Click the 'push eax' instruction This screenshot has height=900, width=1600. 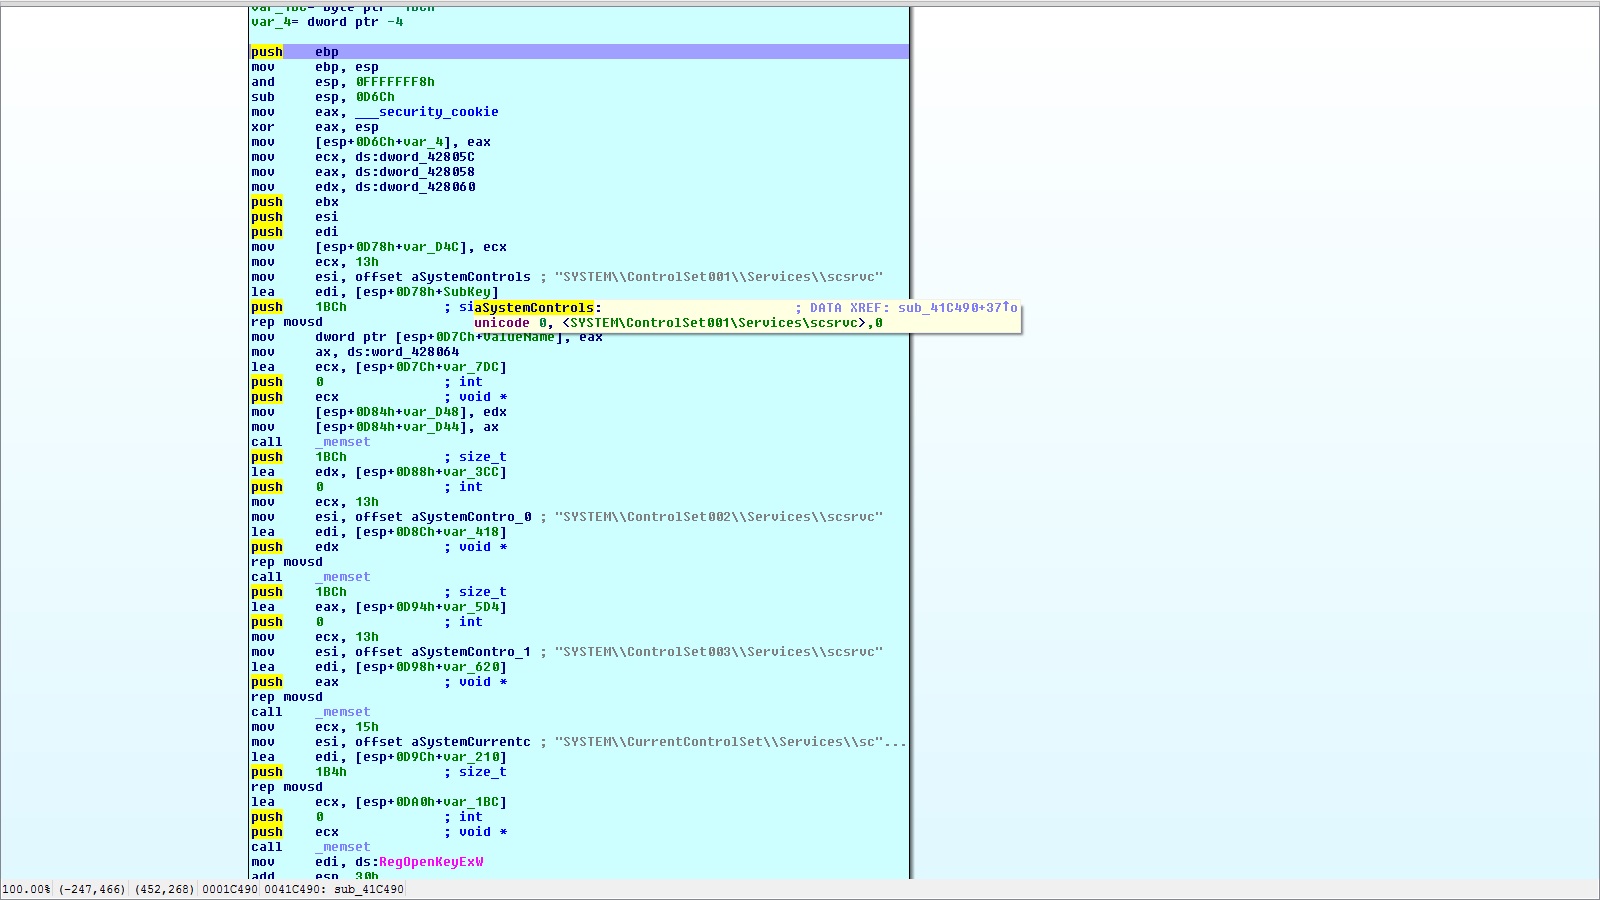tap(295, 682)
